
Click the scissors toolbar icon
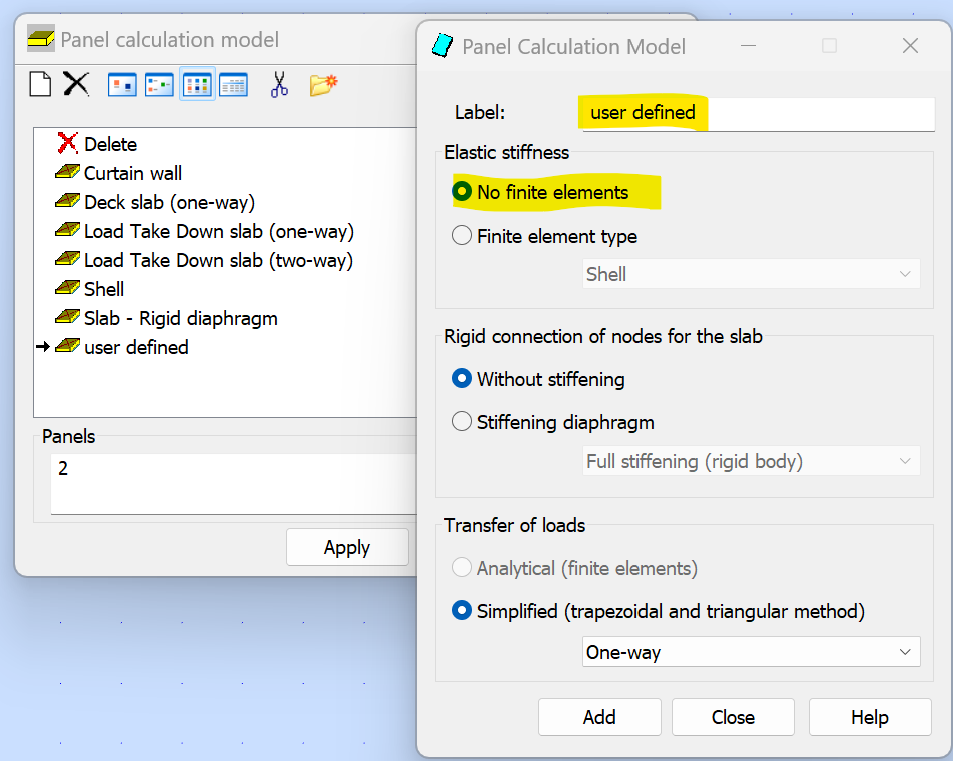pyautogui.click(x=279, y=85)
